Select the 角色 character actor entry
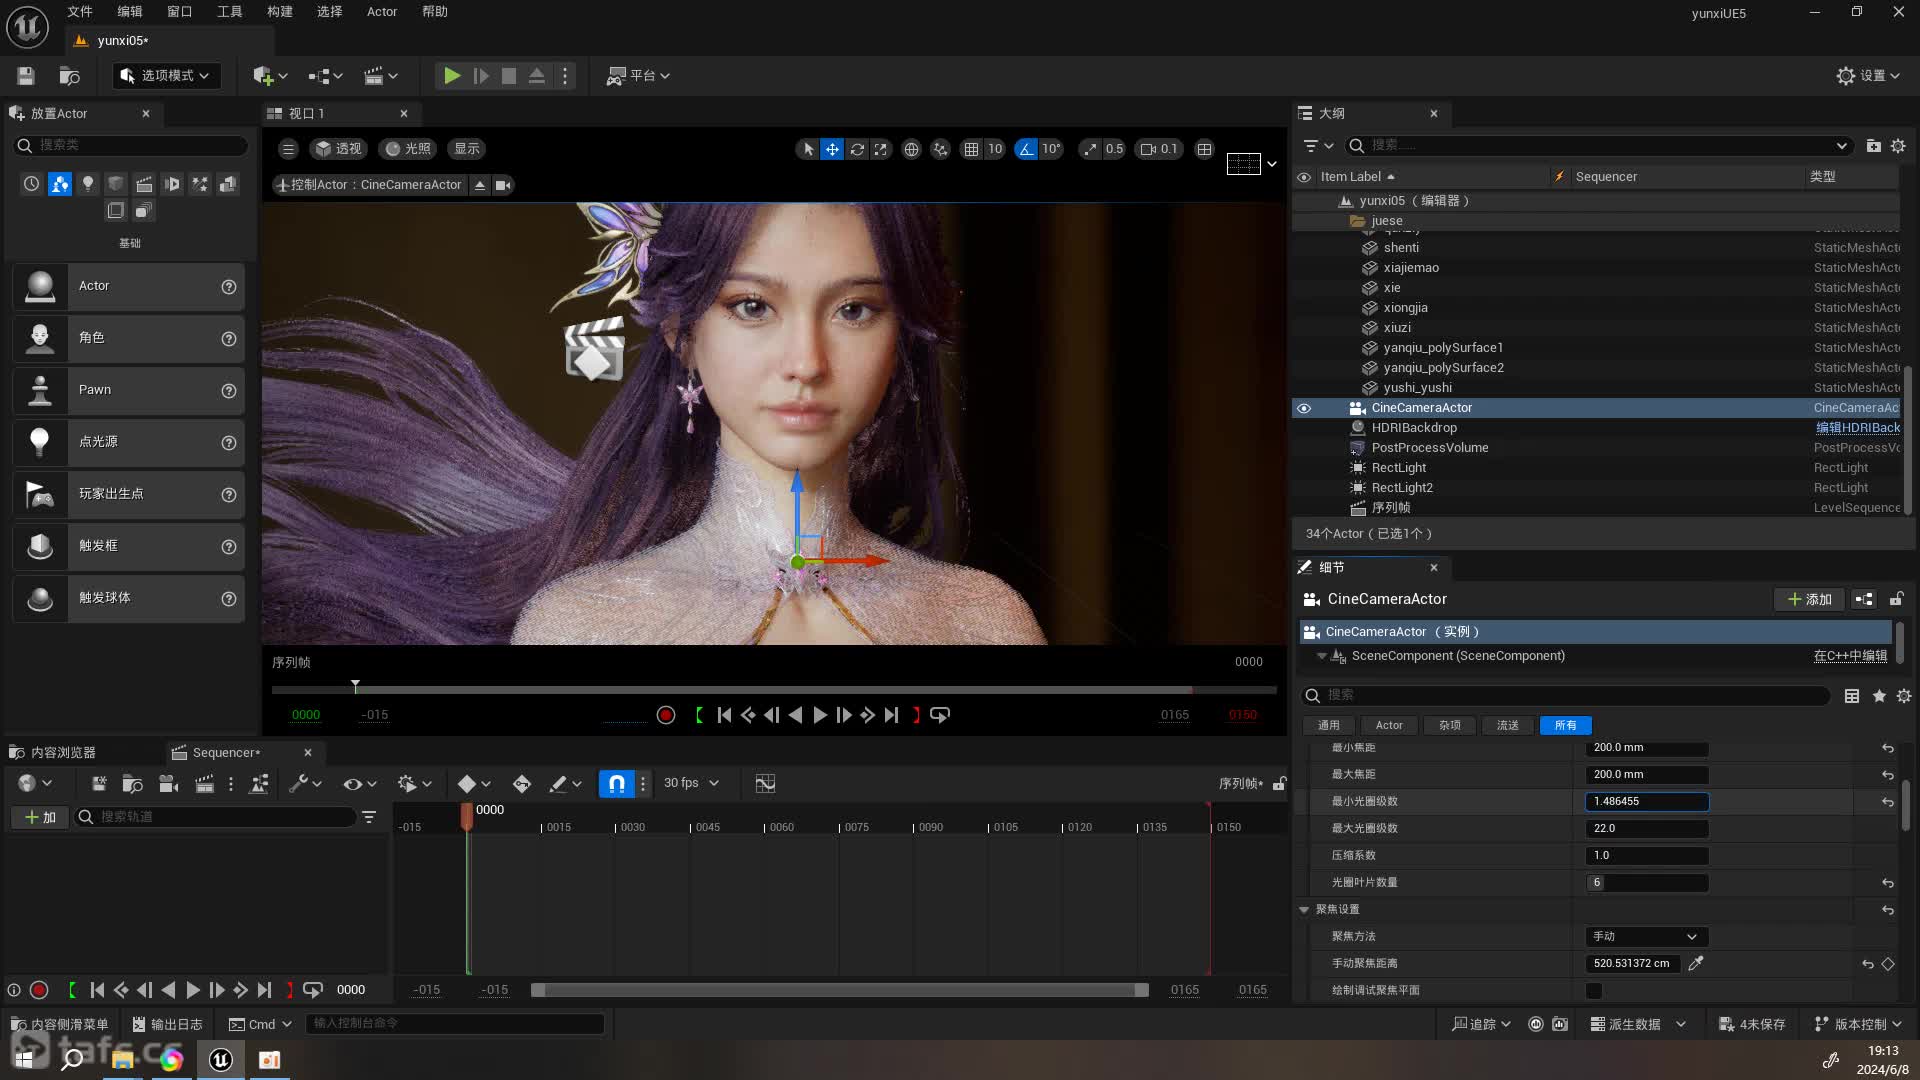This screenshot has width=1920, height=1080. [x=128, y=338]
